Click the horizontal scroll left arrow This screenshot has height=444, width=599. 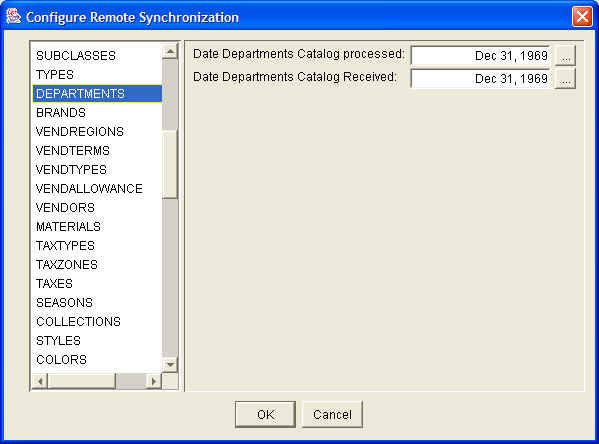(40, 381)
